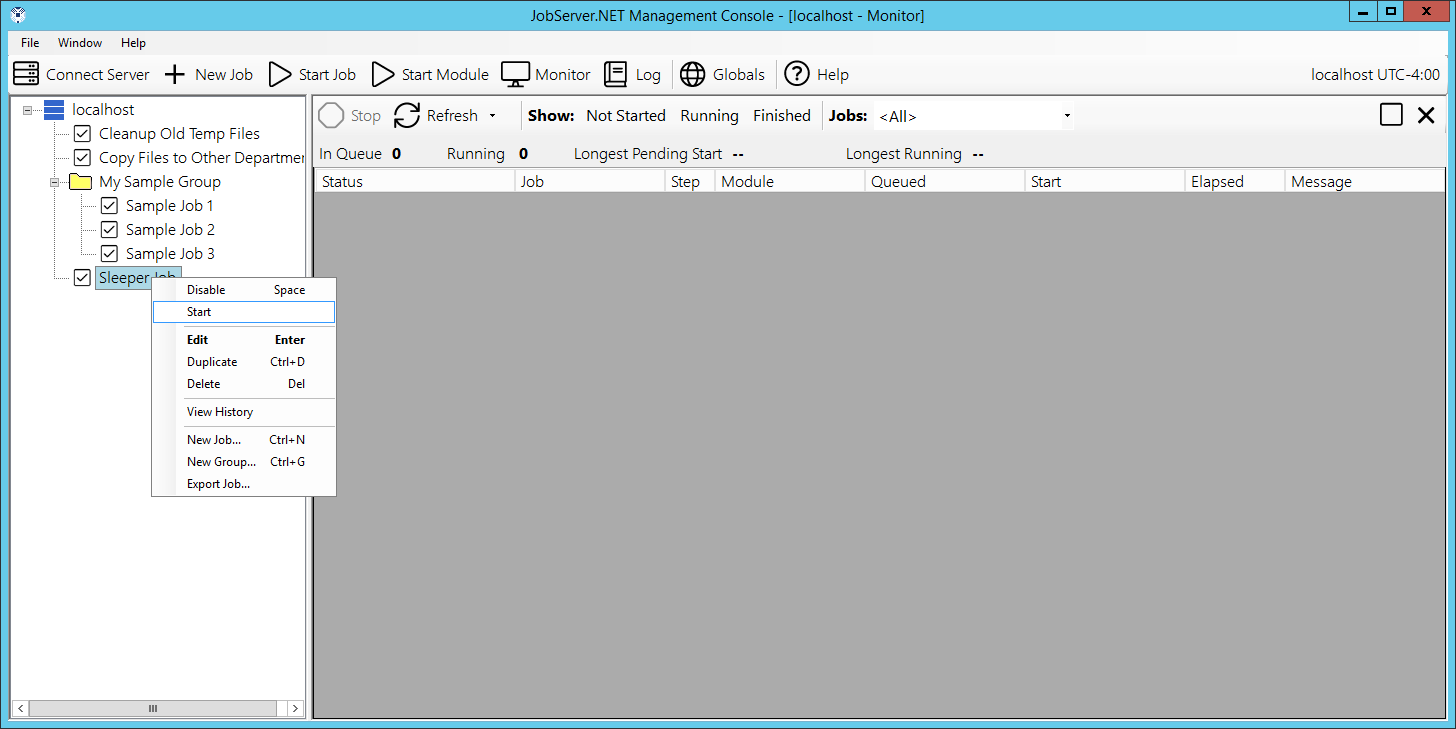Open the Monitor view icon

pos(515,74)
